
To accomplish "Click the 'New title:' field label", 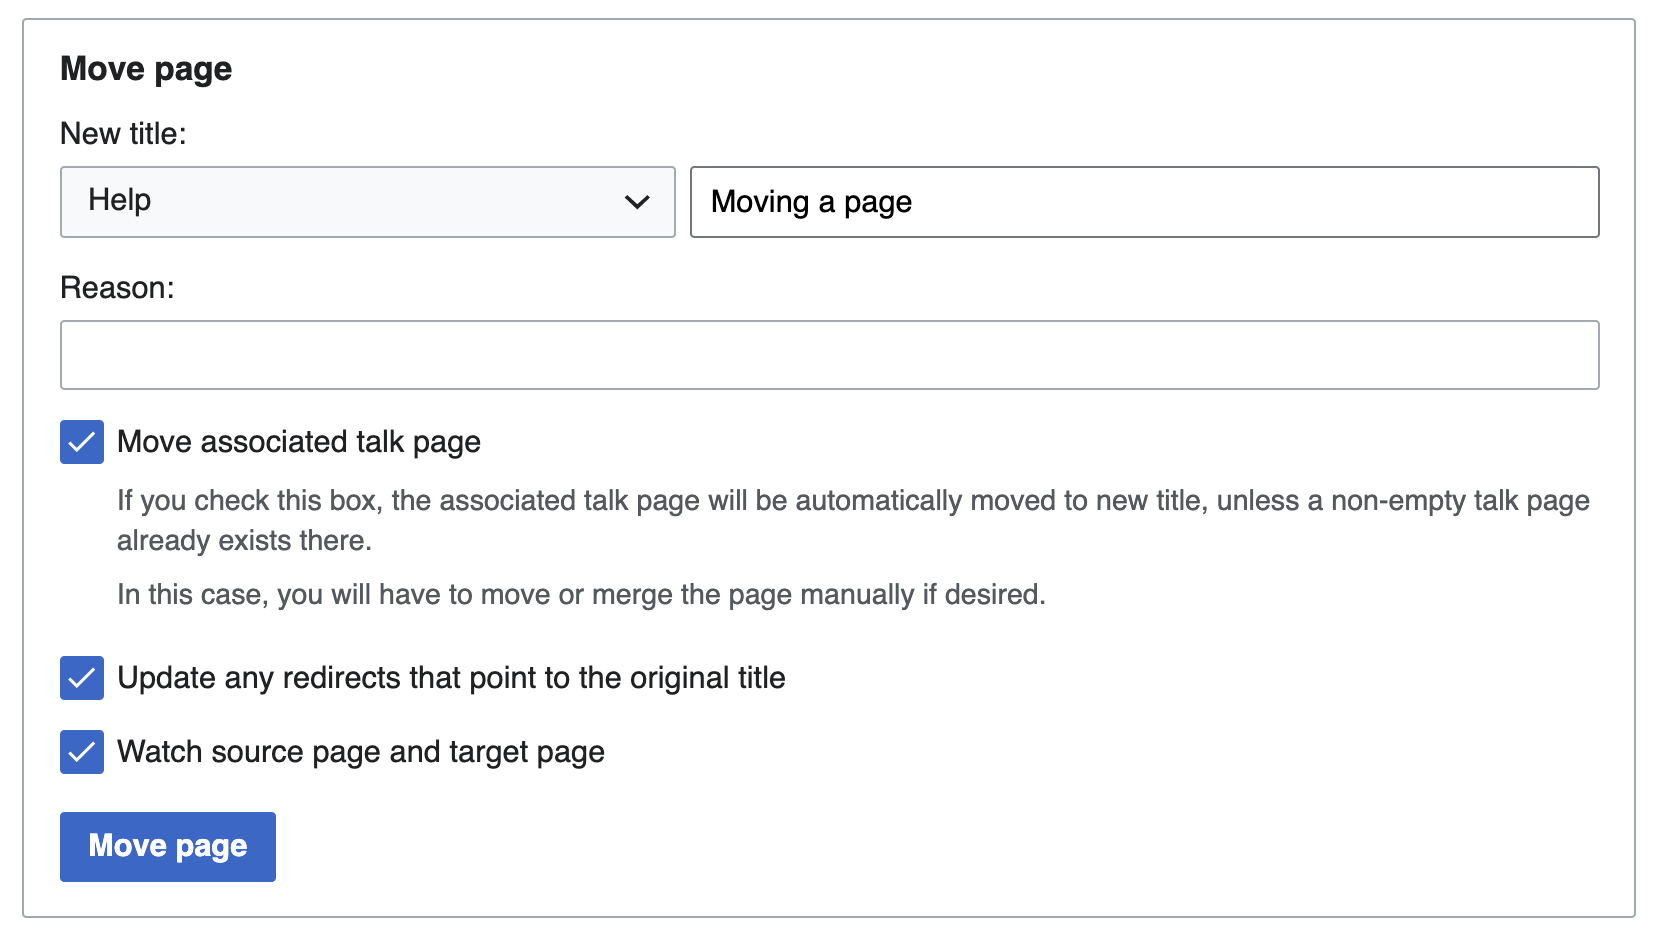I will tap(123, 134).
